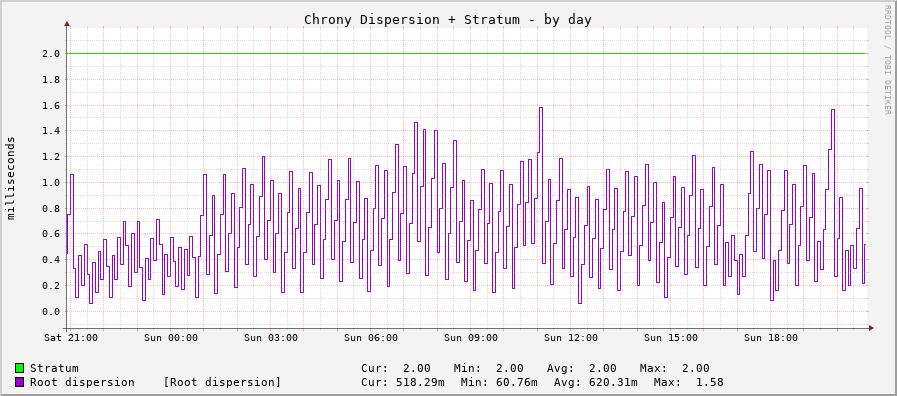Click the purple Root dispersion legend swatch

pyautogui.click(x=20, y=382)
